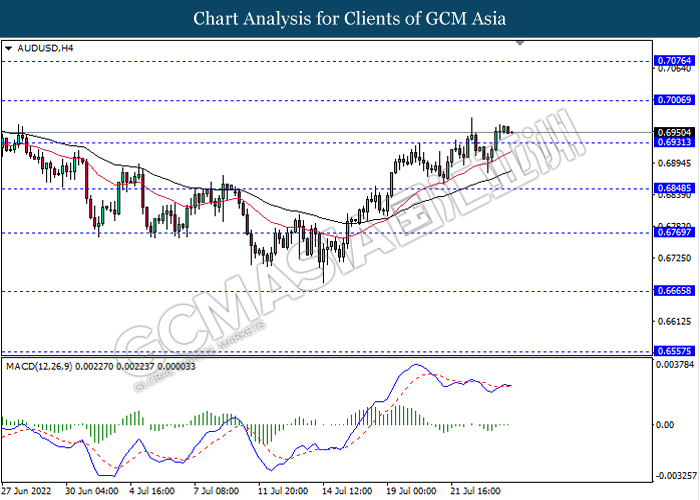Screen dimensions: 700x500
Task: Open the AUDUSD,H4 symbol dropdown arrow
Action: click(x=8, y=48)
